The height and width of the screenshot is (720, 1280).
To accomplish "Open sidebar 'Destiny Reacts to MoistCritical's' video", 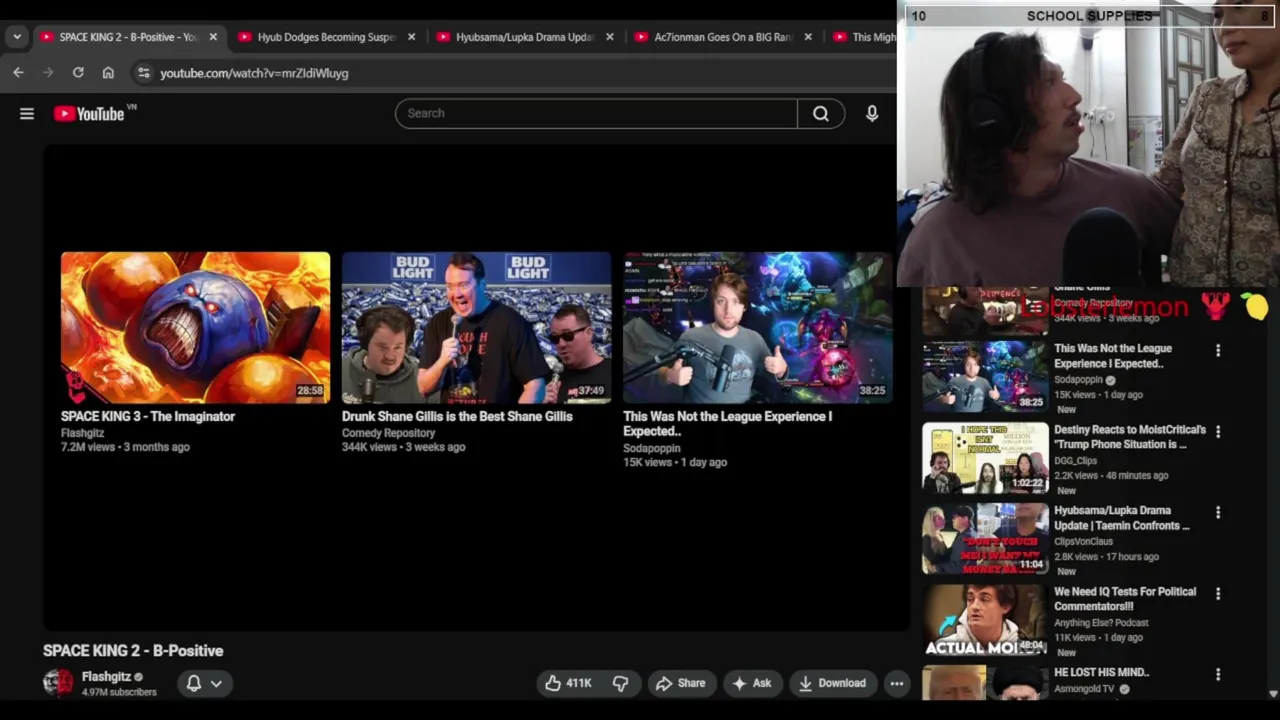I will click(1130, 437).
